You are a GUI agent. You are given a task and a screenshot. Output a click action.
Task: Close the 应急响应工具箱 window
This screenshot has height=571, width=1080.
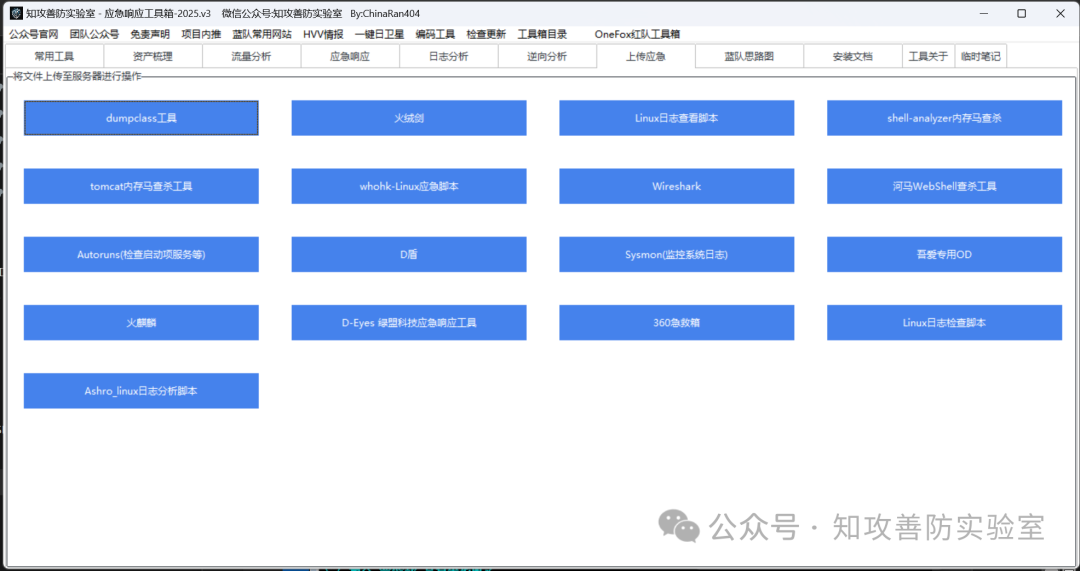(1061, 14)
